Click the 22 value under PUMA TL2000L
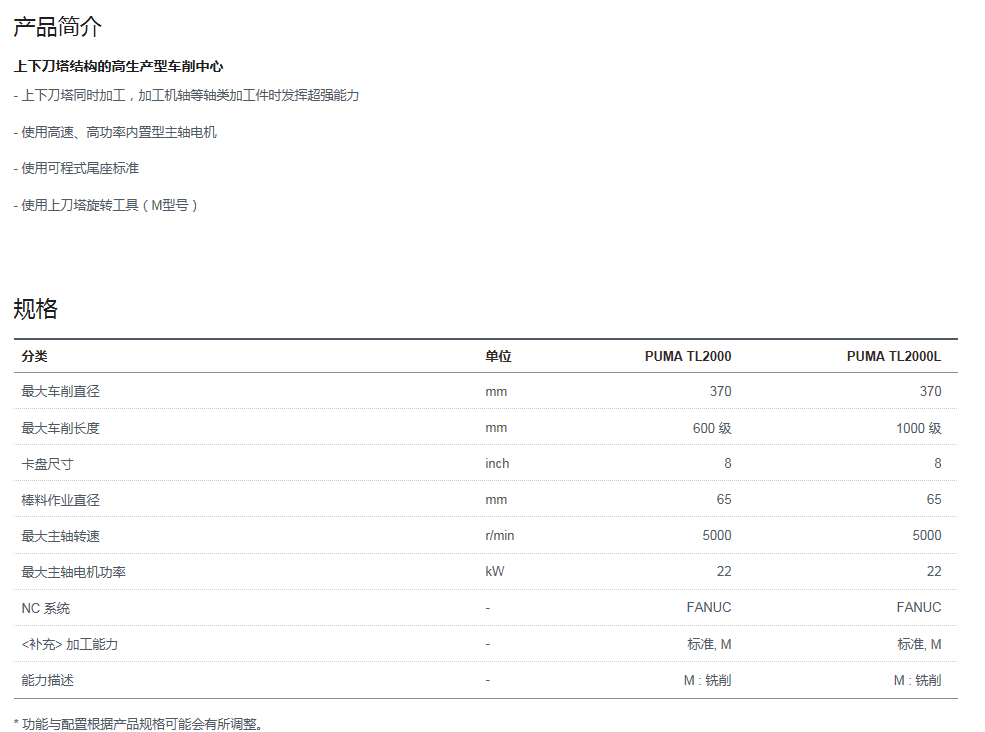 tap(934, 571)
